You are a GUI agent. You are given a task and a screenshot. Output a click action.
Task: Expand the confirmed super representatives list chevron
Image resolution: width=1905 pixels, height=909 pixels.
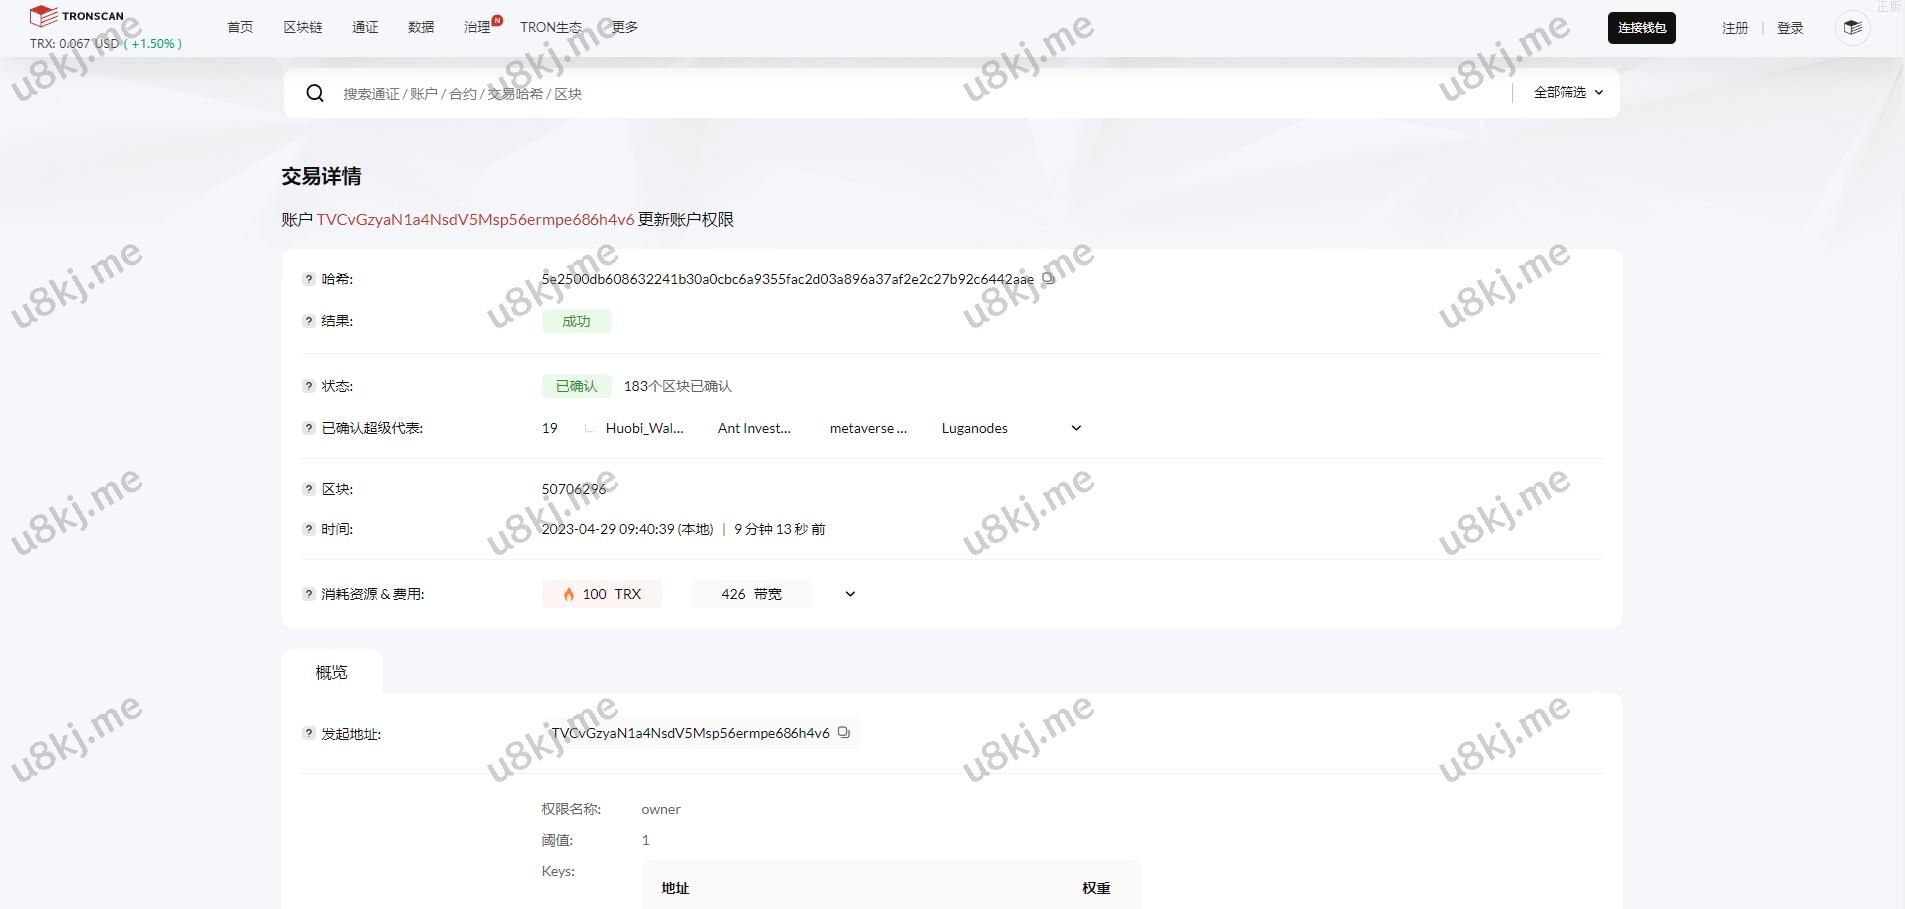pos(1075,428)
